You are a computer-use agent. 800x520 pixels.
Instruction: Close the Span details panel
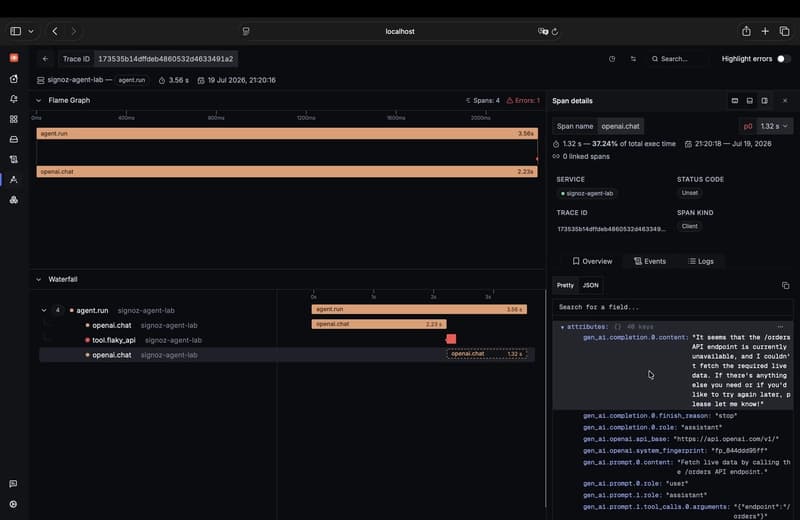pyautogui.click(x=785, y=101)
